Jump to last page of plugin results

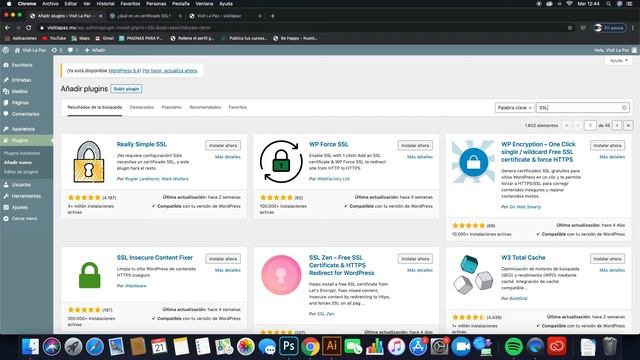tap(628, 126)
